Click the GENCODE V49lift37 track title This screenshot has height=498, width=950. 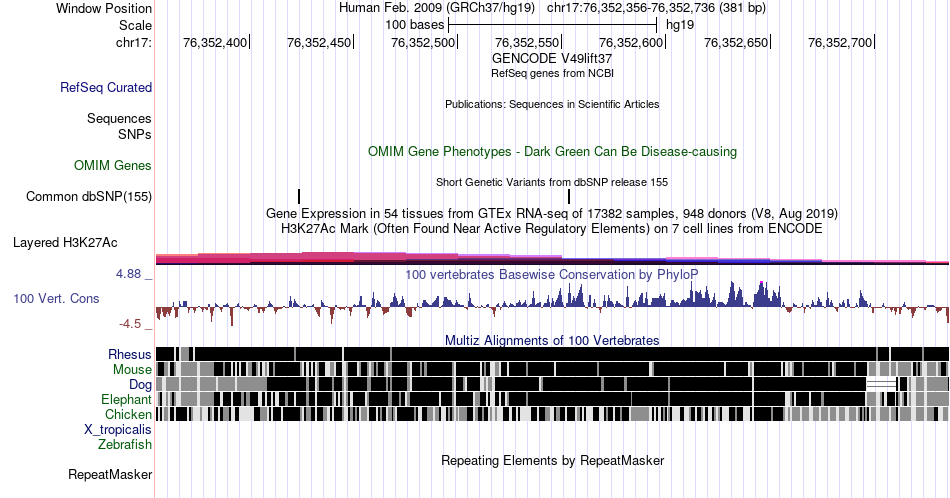tap(552, 58)
